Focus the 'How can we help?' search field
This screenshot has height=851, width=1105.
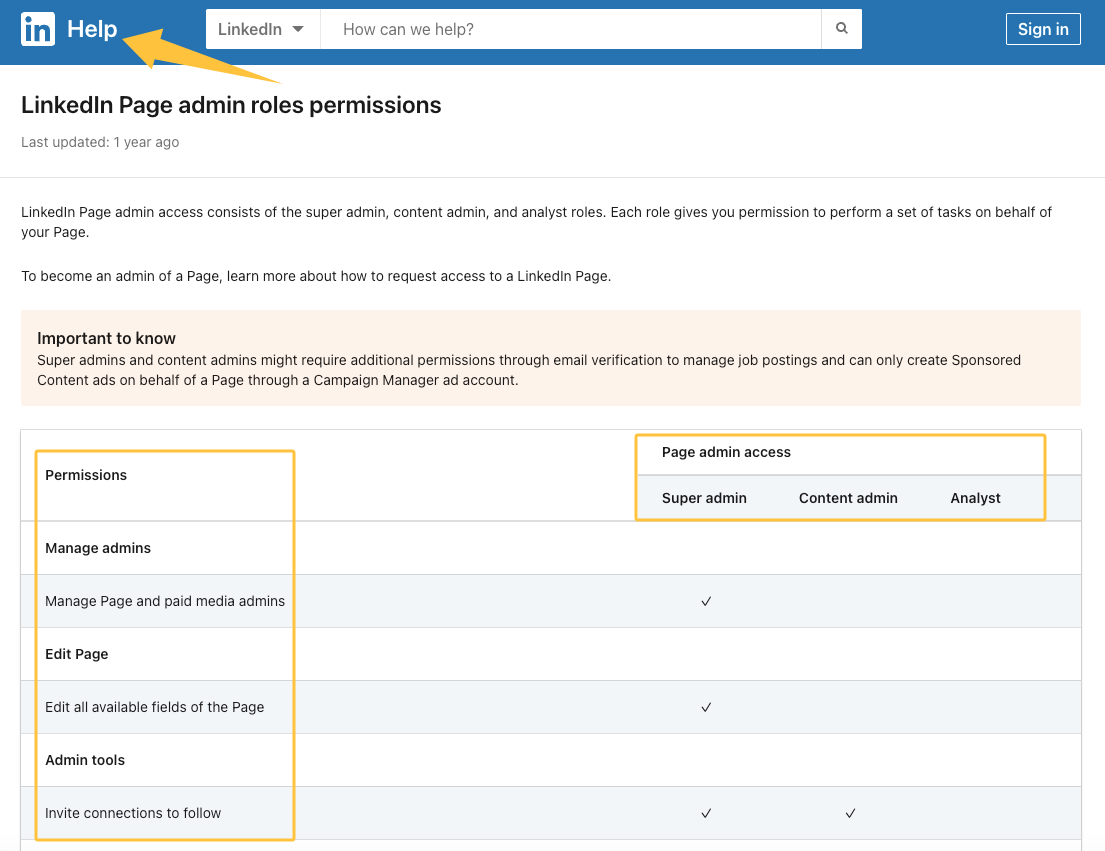[571, 29]
